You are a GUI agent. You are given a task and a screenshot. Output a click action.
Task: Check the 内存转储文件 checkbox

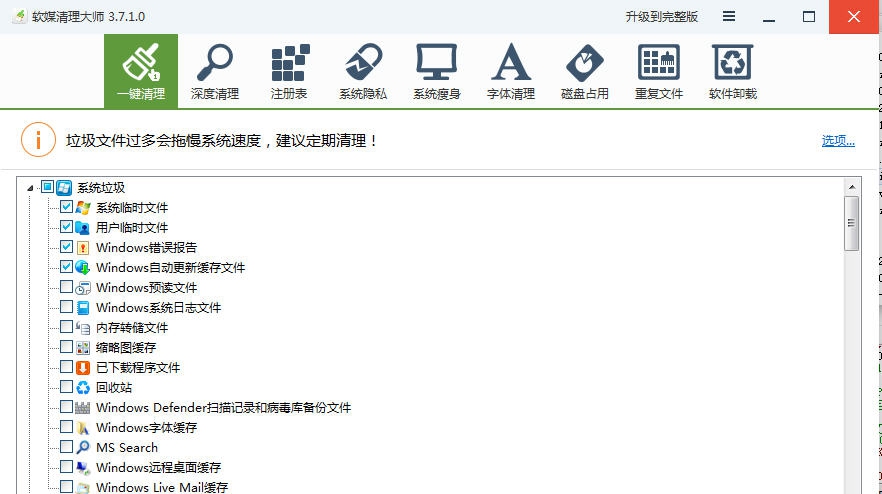(x=66, y=327)
